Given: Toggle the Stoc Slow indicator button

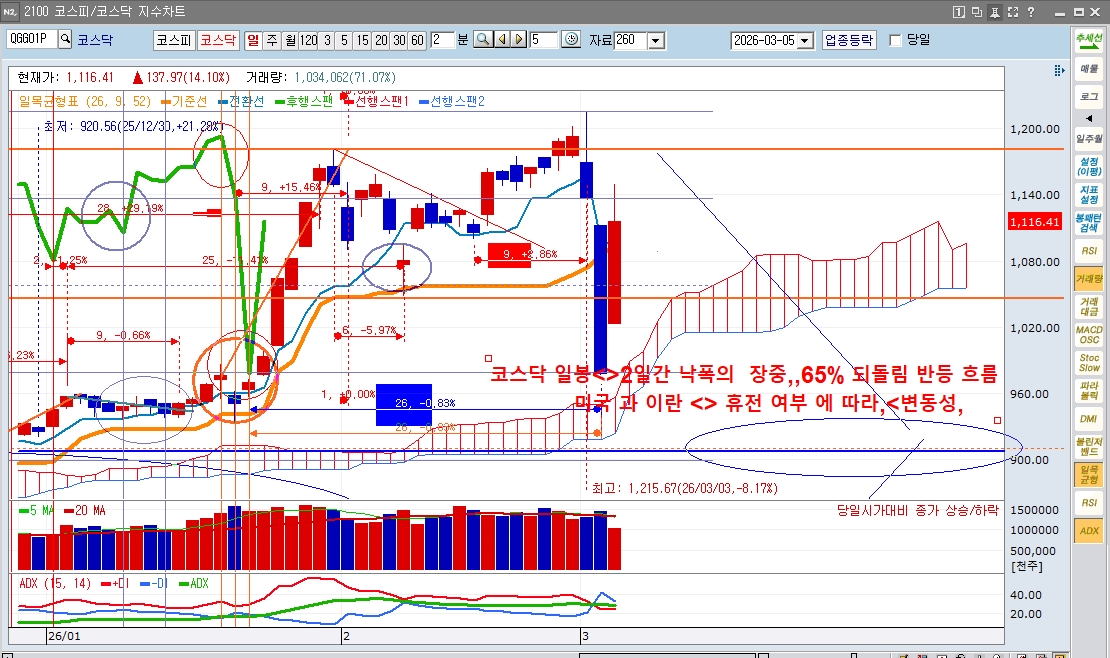Looking at the screenshot, I should coord(1089,363).
